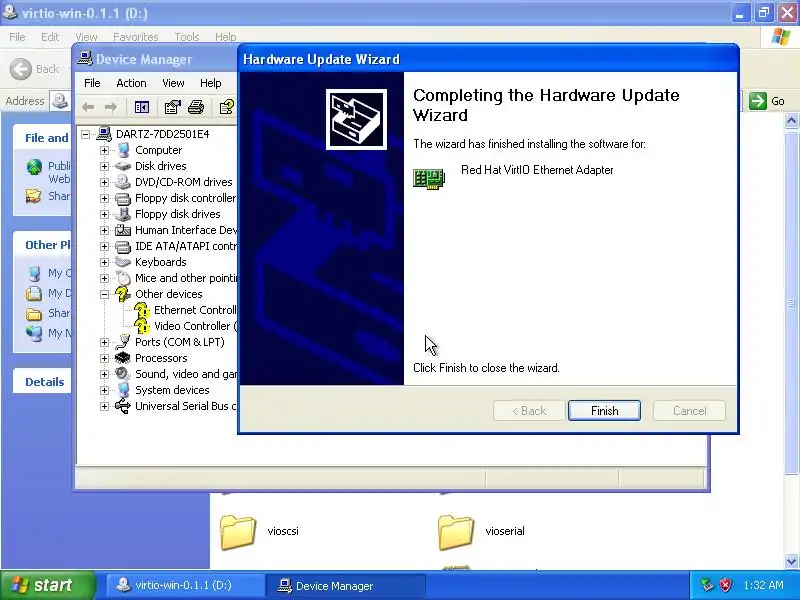Open the Action menu in Device Manager
The width and height of the screenshot is (800, 600).
(131, 83)
